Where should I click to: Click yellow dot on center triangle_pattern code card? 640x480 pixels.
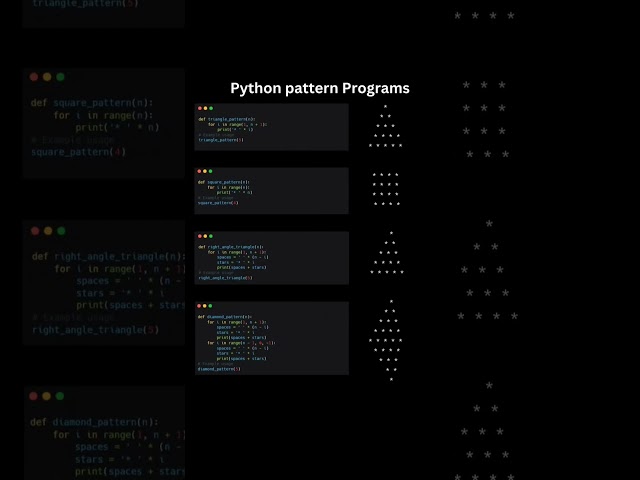tap(205, 108)
